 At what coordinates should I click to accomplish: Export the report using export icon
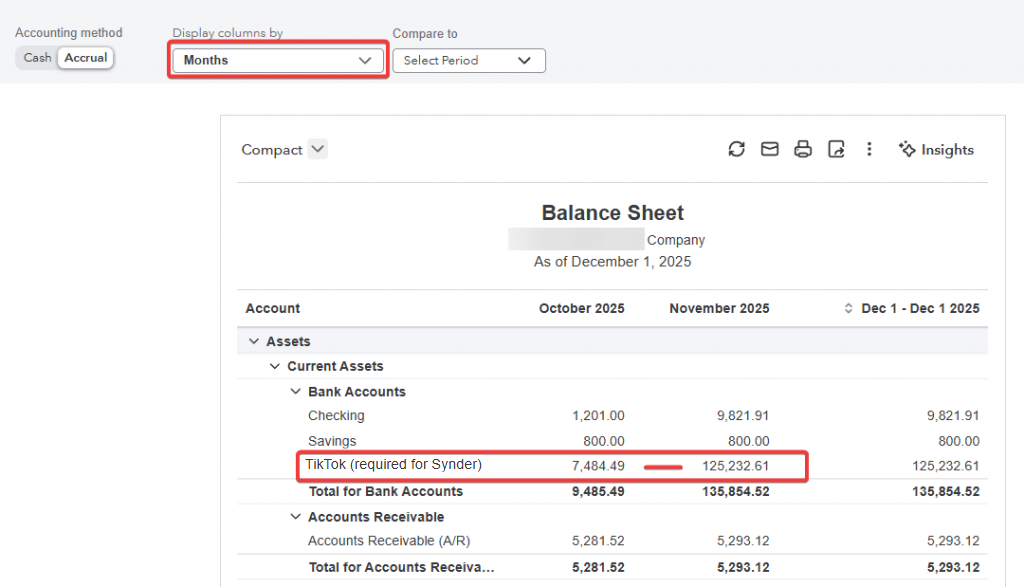836,149
